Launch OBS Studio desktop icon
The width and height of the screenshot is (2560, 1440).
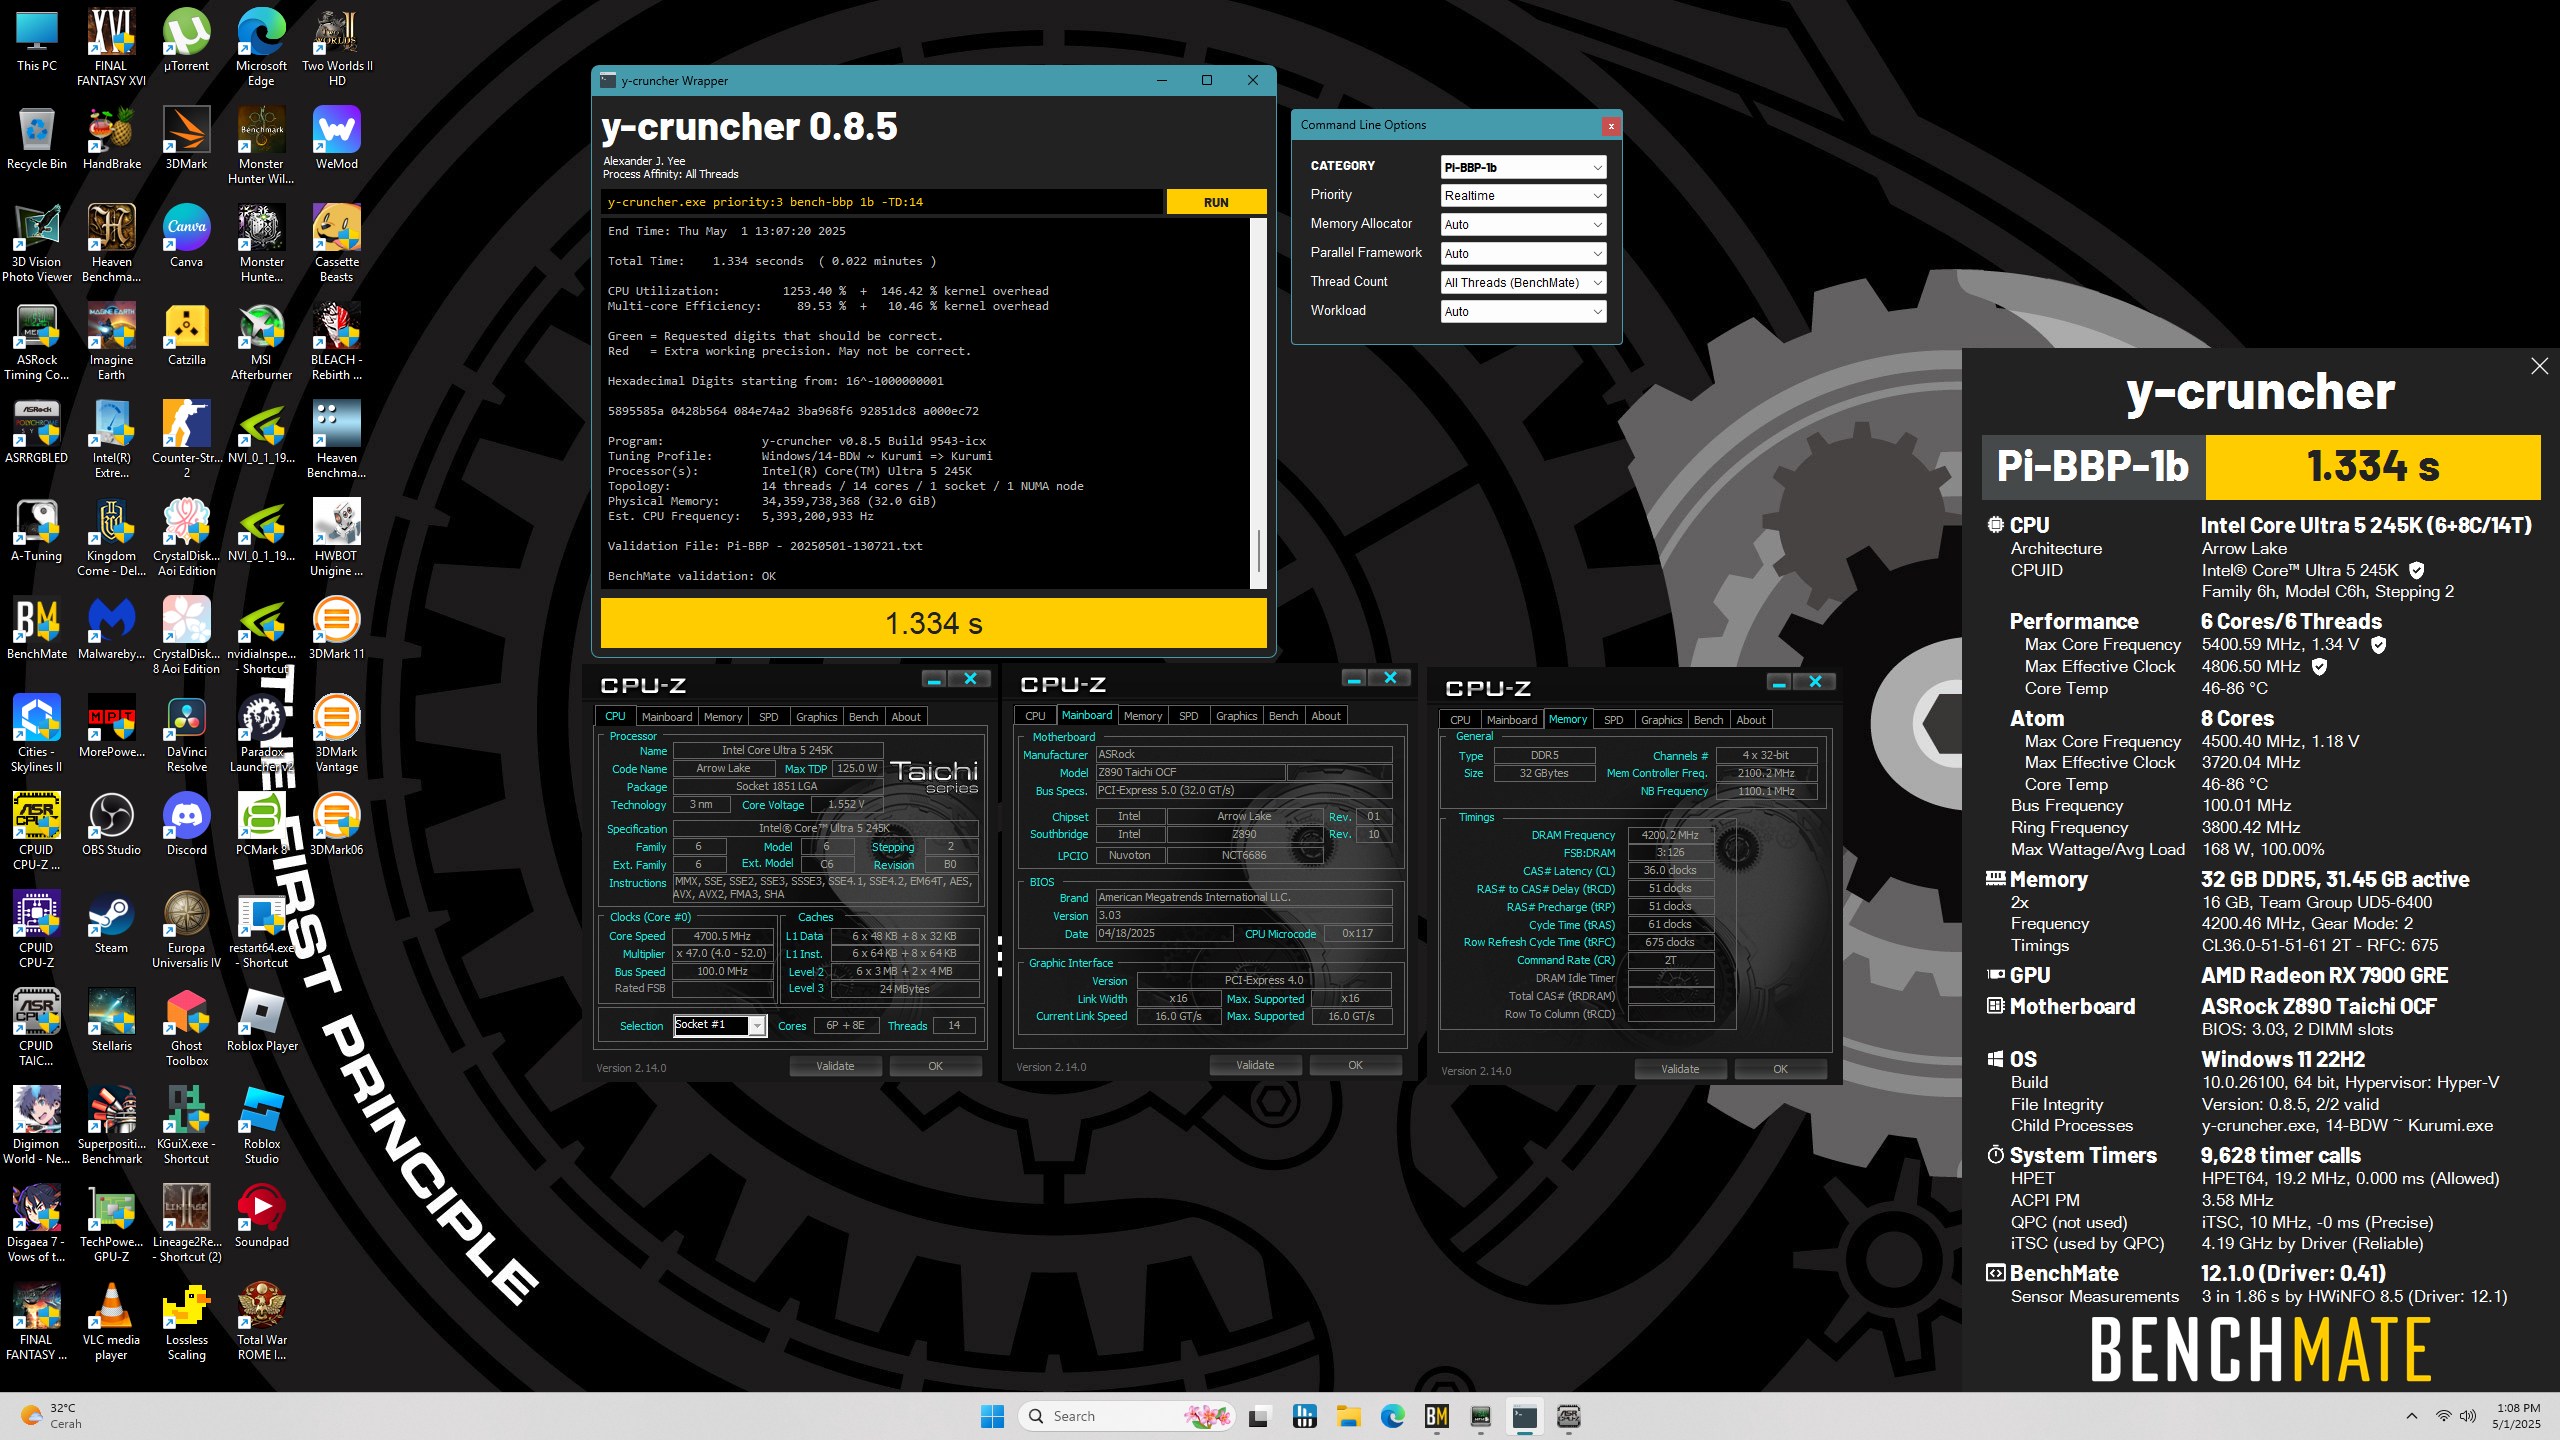pyautogui.click(x=112, y=825)
